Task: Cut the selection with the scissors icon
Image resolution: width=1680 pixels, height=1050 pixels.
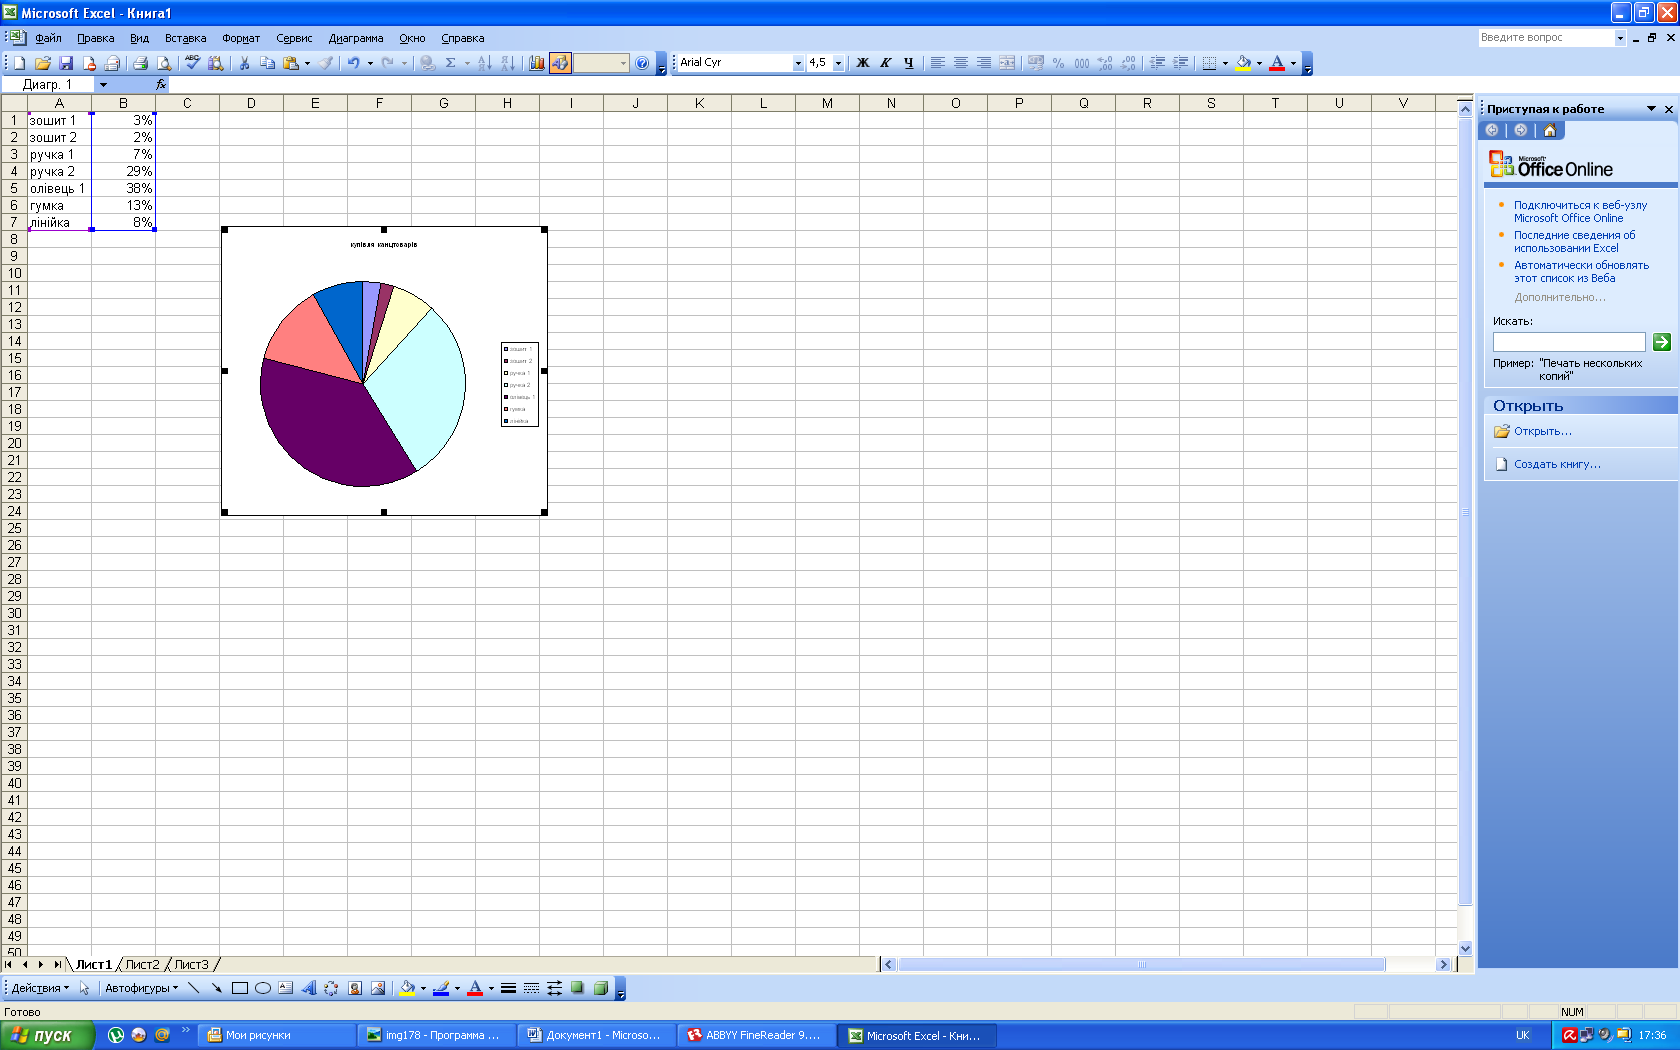Action: pos(243,63)
